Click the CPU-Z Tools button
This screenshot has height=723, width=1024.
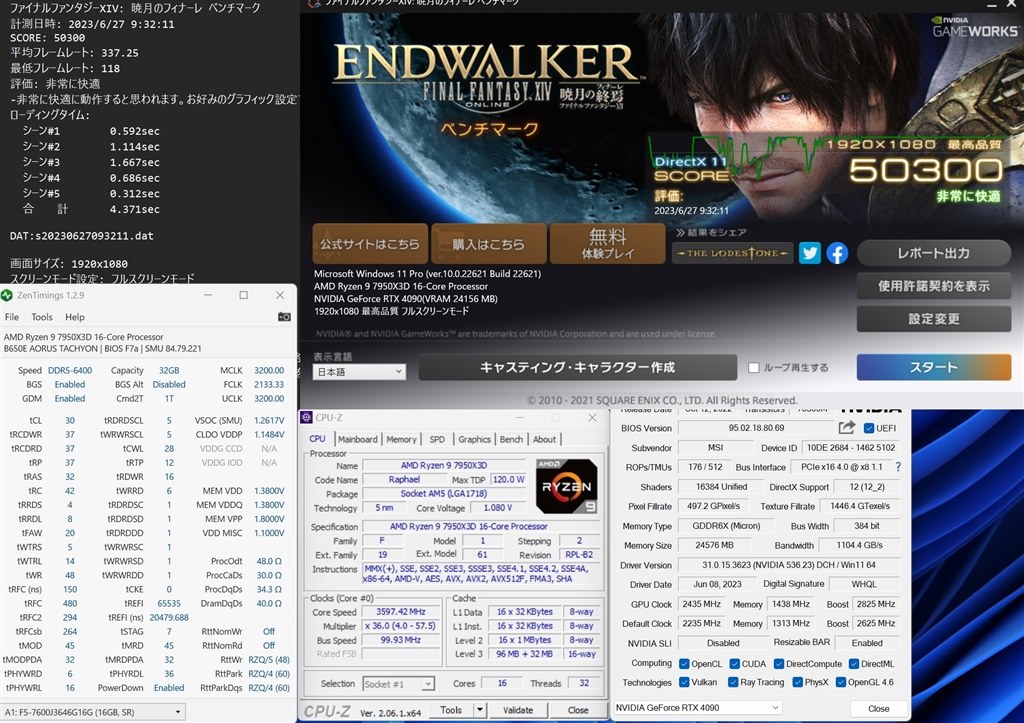[x=451, y=710]
